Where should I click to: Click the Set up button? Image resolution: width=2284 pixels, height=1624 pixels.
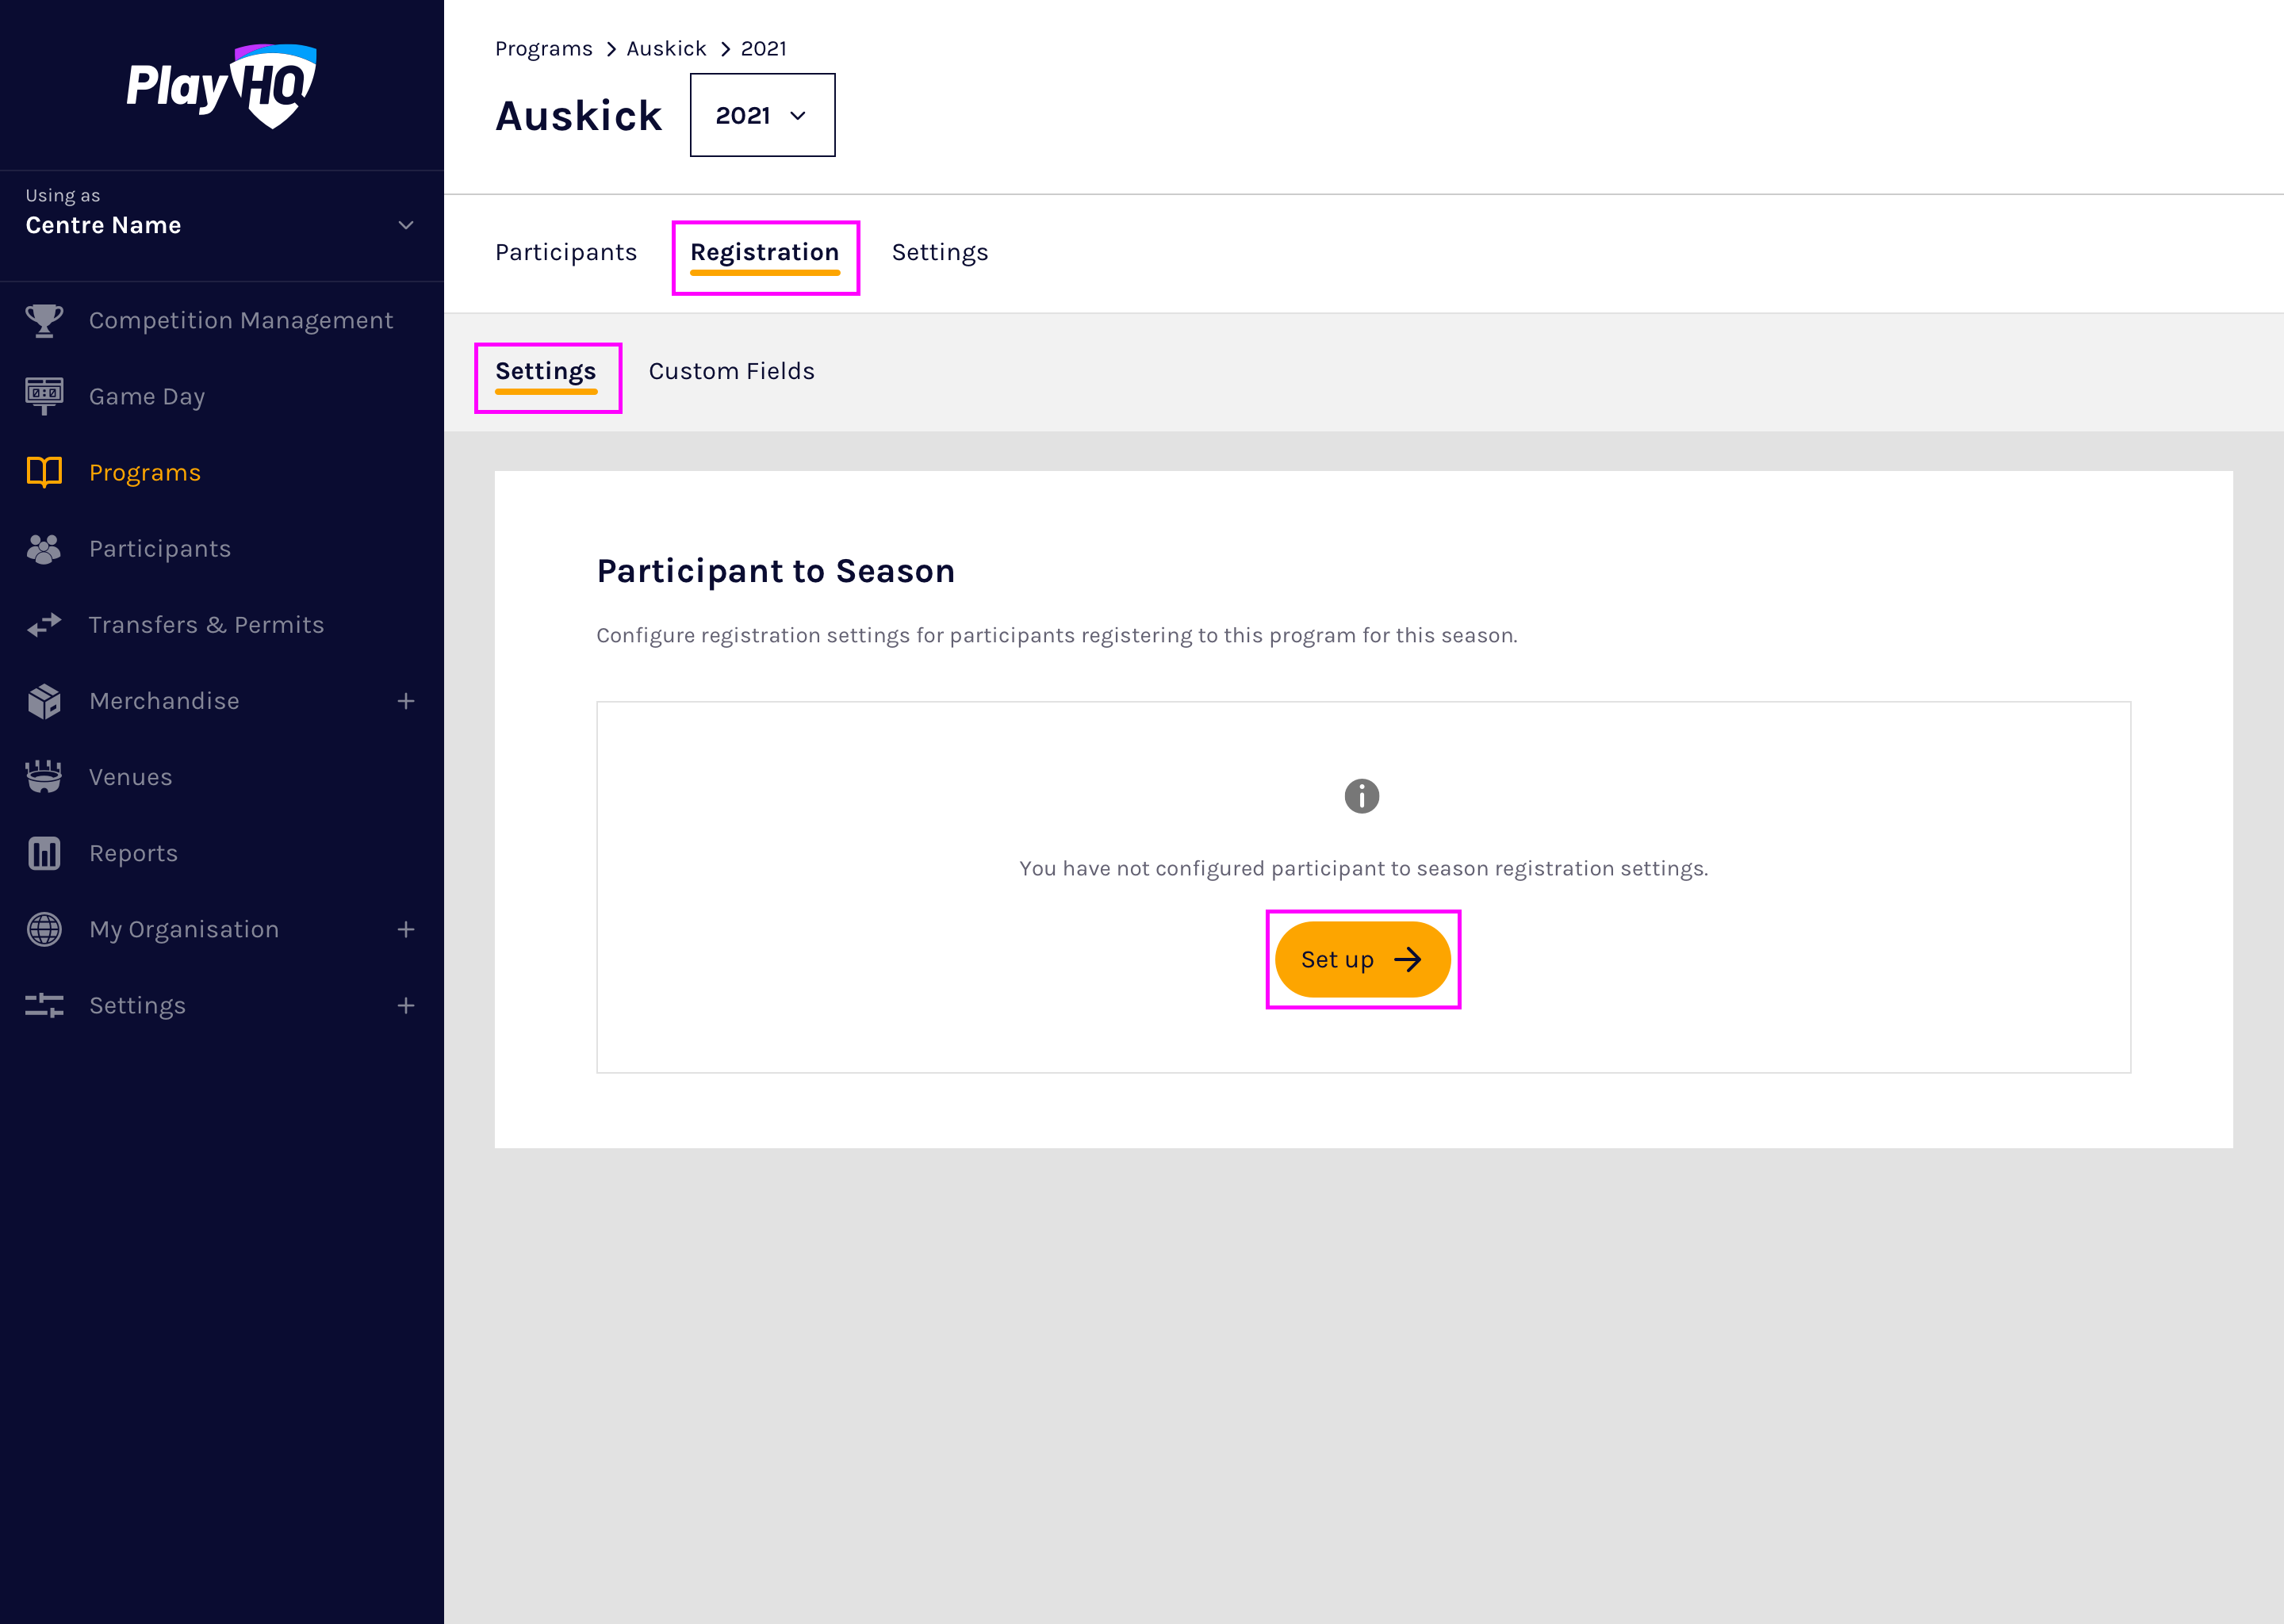pos(1362,959)
